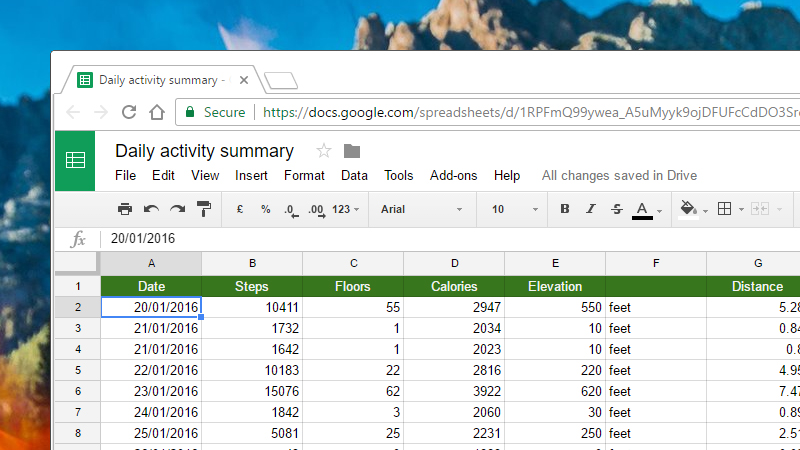This screenshot has height=450, width=800.
Task: Toggle Strikethrough formatting
Action: coord(616,209)
